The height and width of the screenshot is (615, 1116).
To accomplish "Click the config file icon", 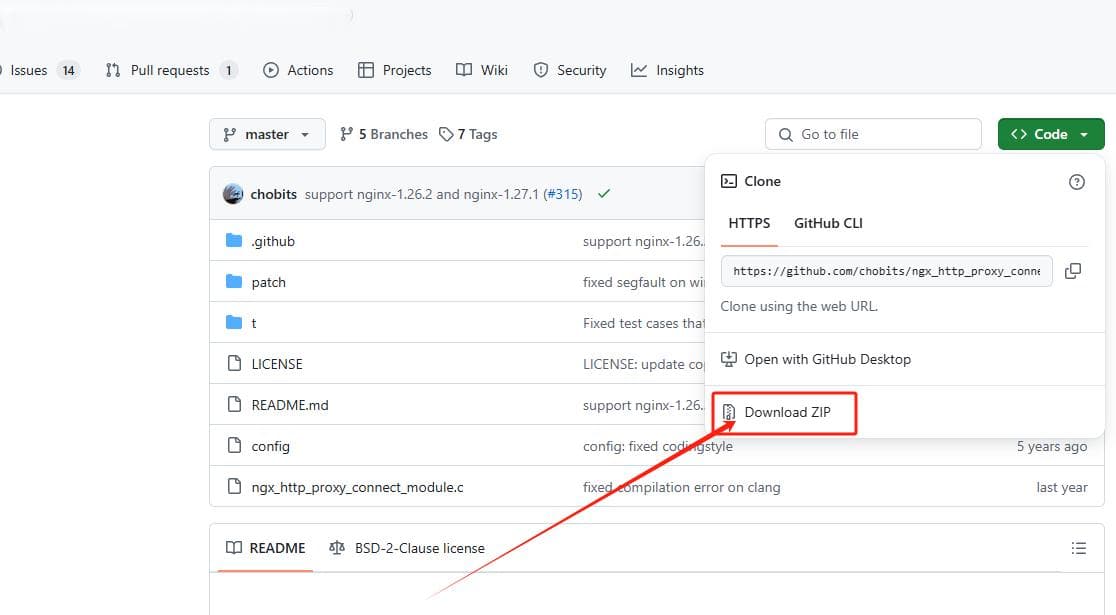I will pyautogui.click(x=234, y=446).
